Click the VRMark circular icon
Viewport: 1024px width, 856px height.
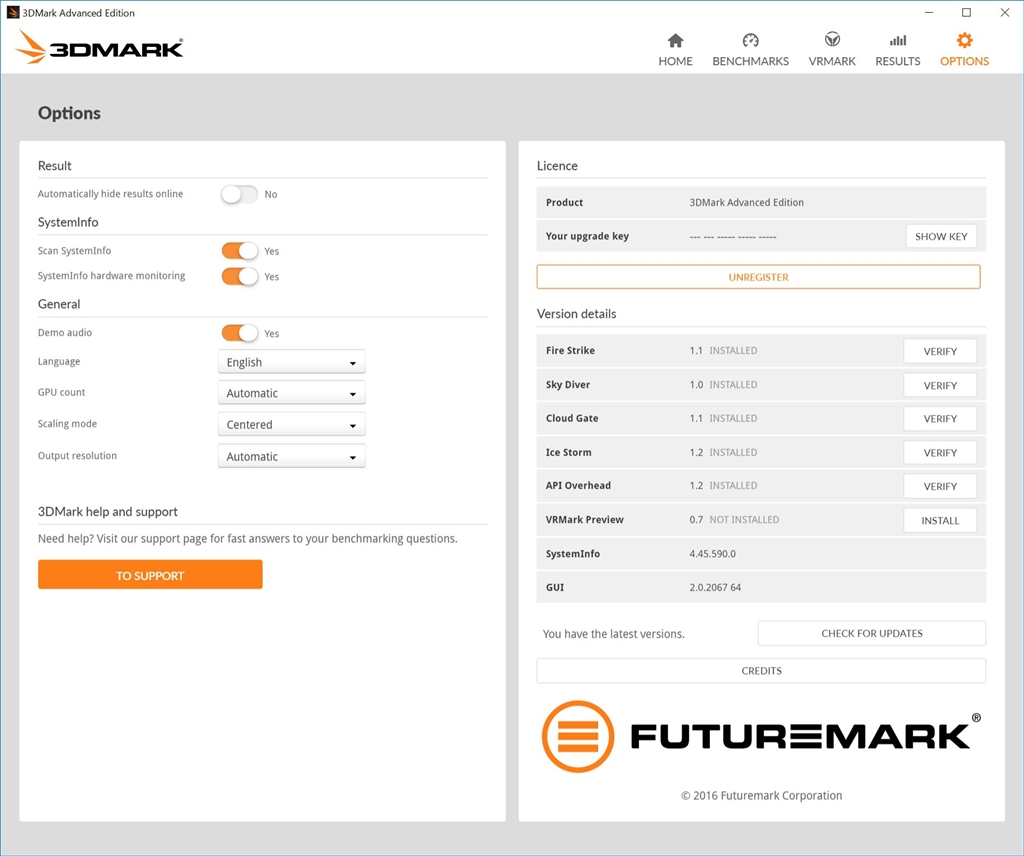[832, 40]
